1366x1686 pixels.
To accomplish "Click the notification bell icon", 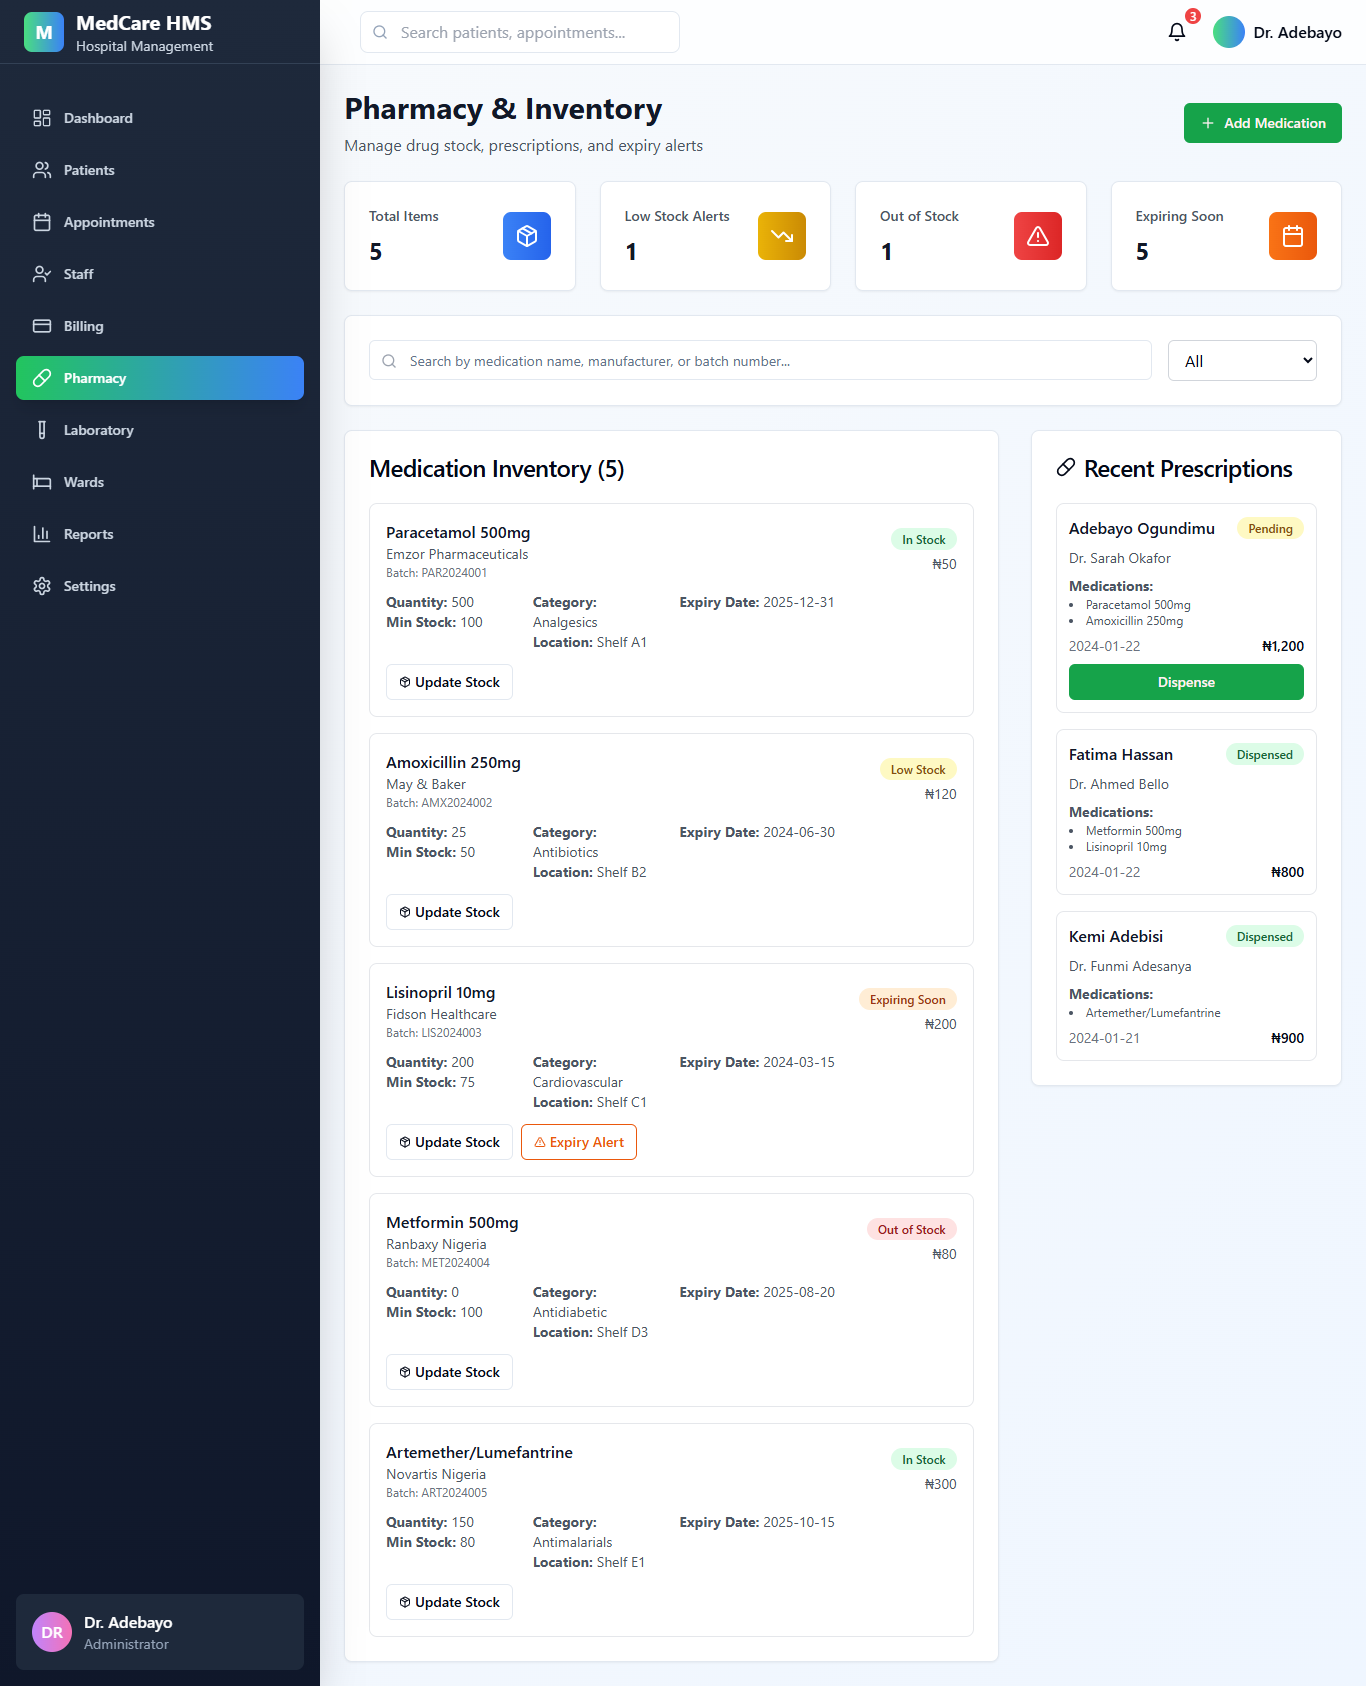I will point(1177,32).
